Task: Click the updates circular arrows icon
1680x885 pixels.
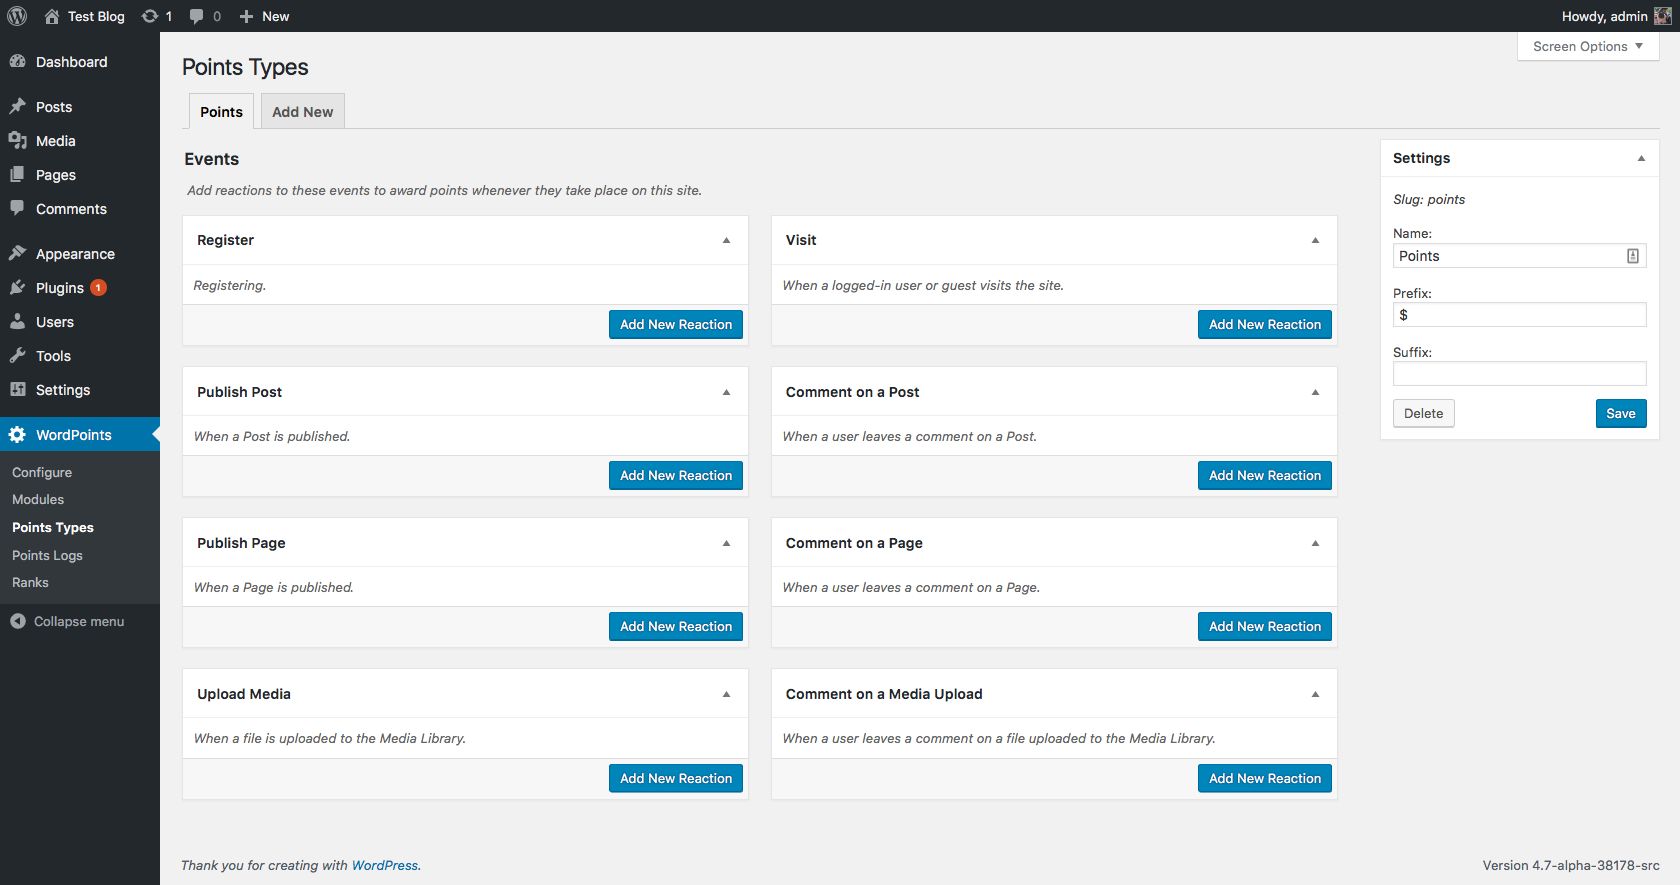Action: (x=150, y=16)
